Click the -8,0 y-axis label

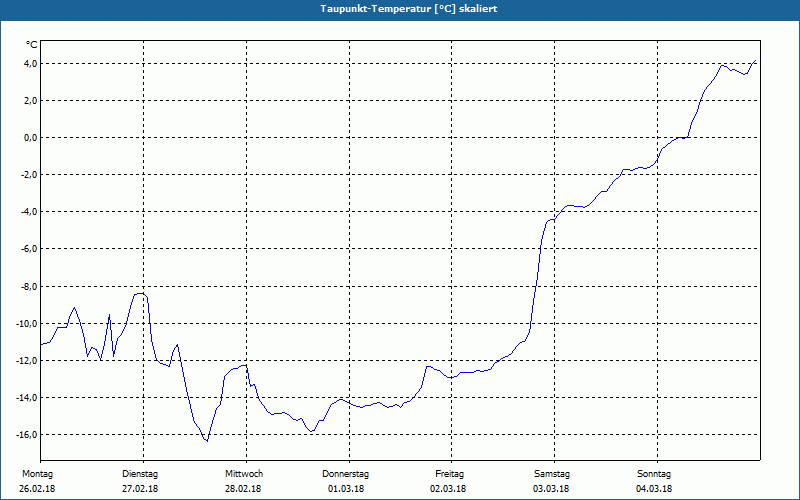click(x=29, y=286)
